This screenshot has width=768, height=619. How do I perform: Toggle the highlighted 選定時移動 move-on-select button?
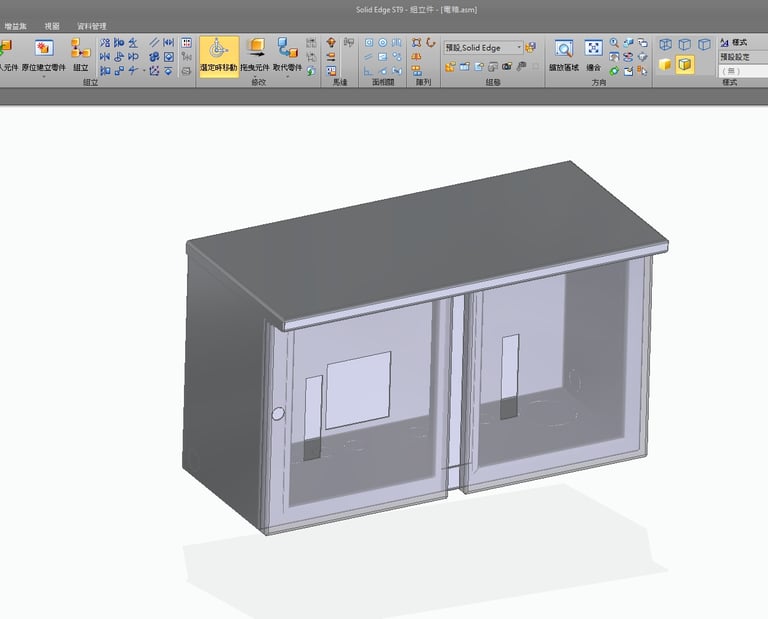click(x=219, y=55)
